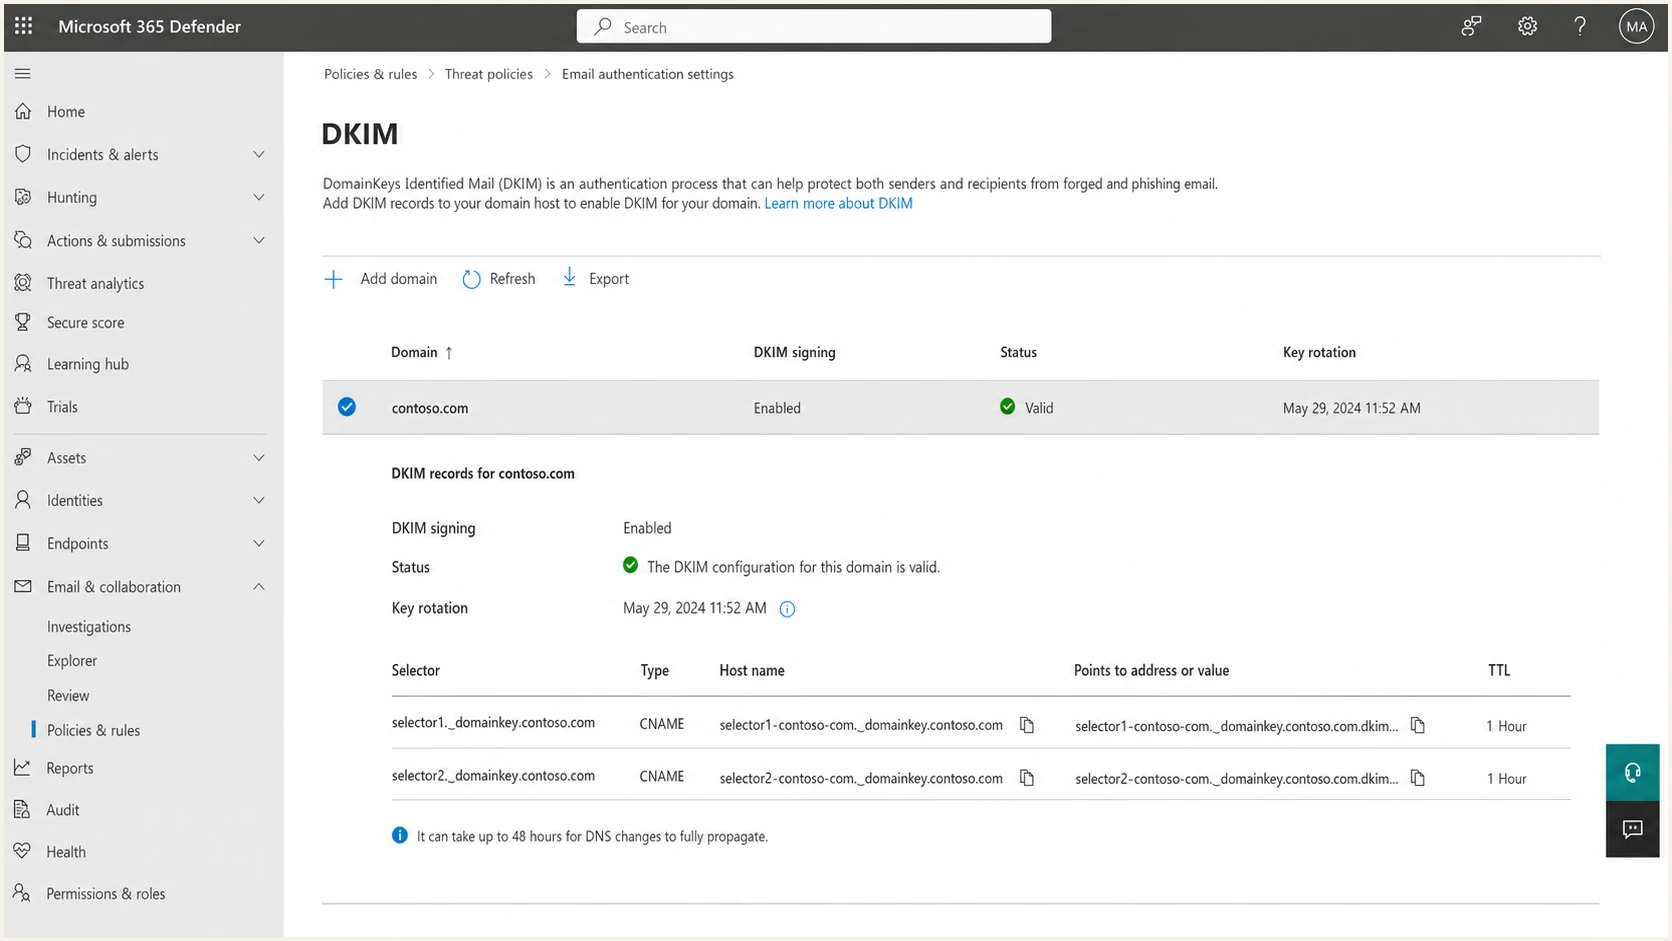Click the Threat analytics icon
The width and height of the screenshot is (1672, 941).
23,283
